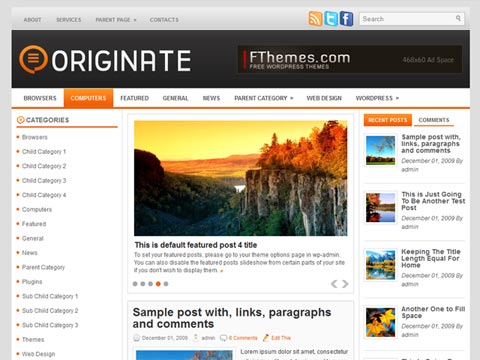Expand the Parent Category dropdown menu
Viewport: 480px width, 360px height.
(264, 98)
